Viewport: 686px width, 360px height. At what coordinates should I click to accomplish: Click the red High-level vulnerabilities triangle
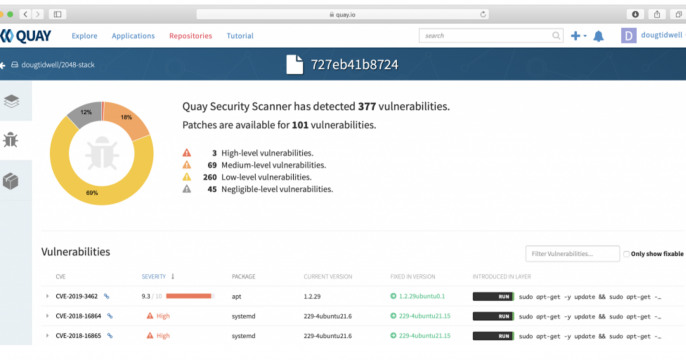point(187,153)
